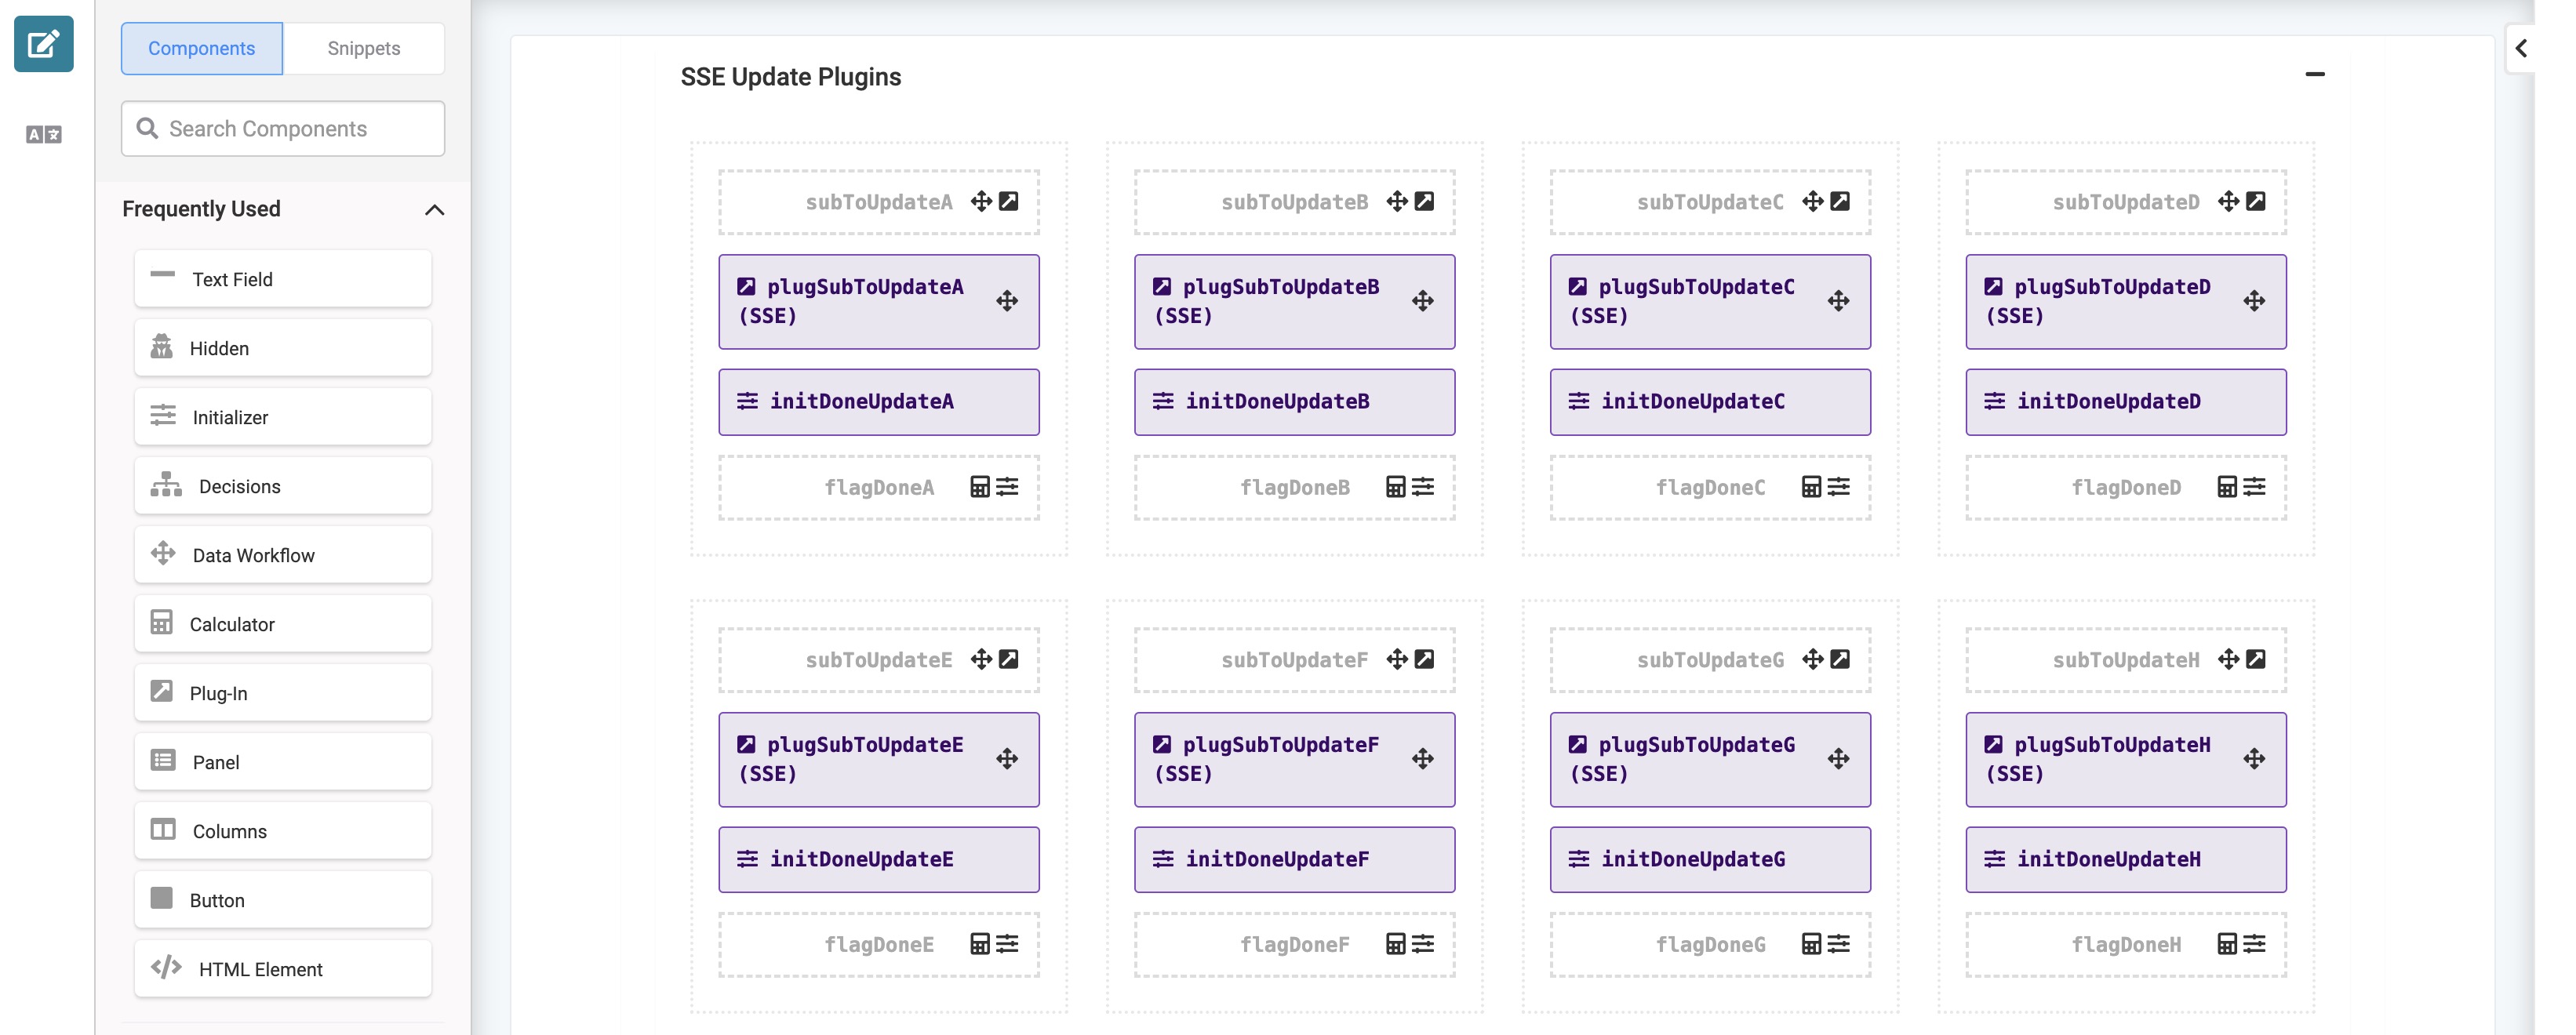The width and height of the screenshot is (2576, 1035).
Task: Select the Text Field component
Action: [x=283, y=279]
